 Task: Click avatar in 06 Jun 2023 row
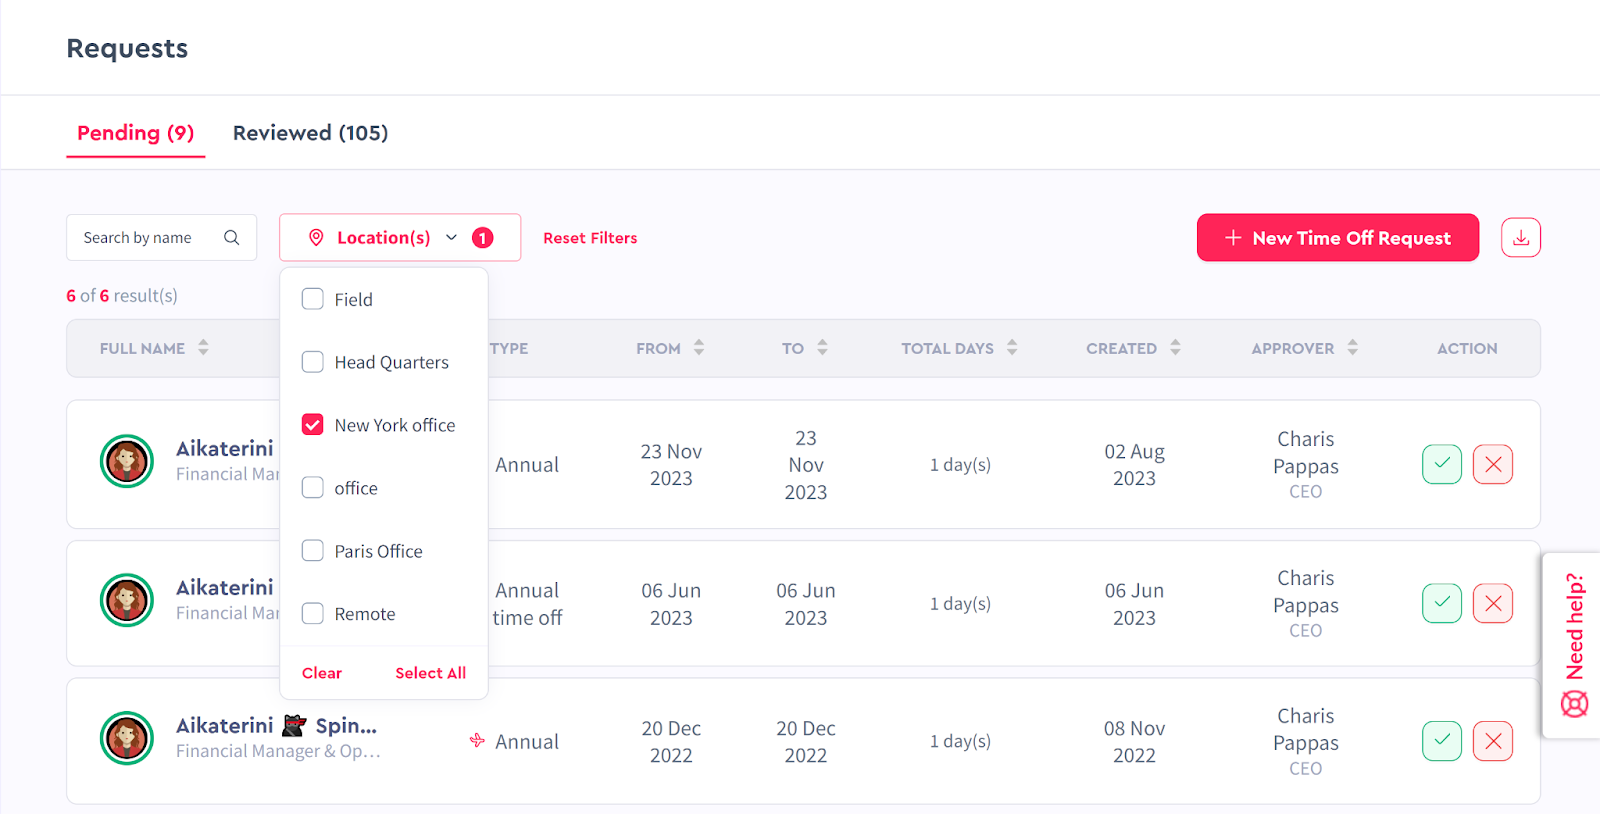pos(127,600)
